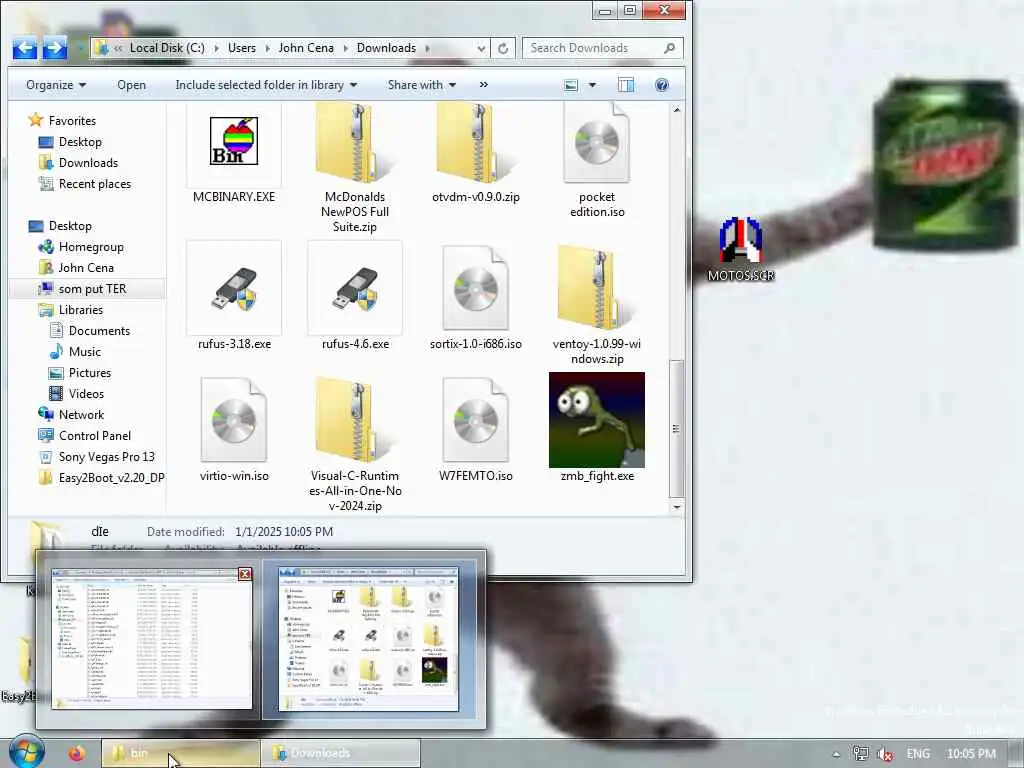Select the W7FEMTO.iso disc image
The width and height of the screenshot is (1024, 768).
click(475, 420)
